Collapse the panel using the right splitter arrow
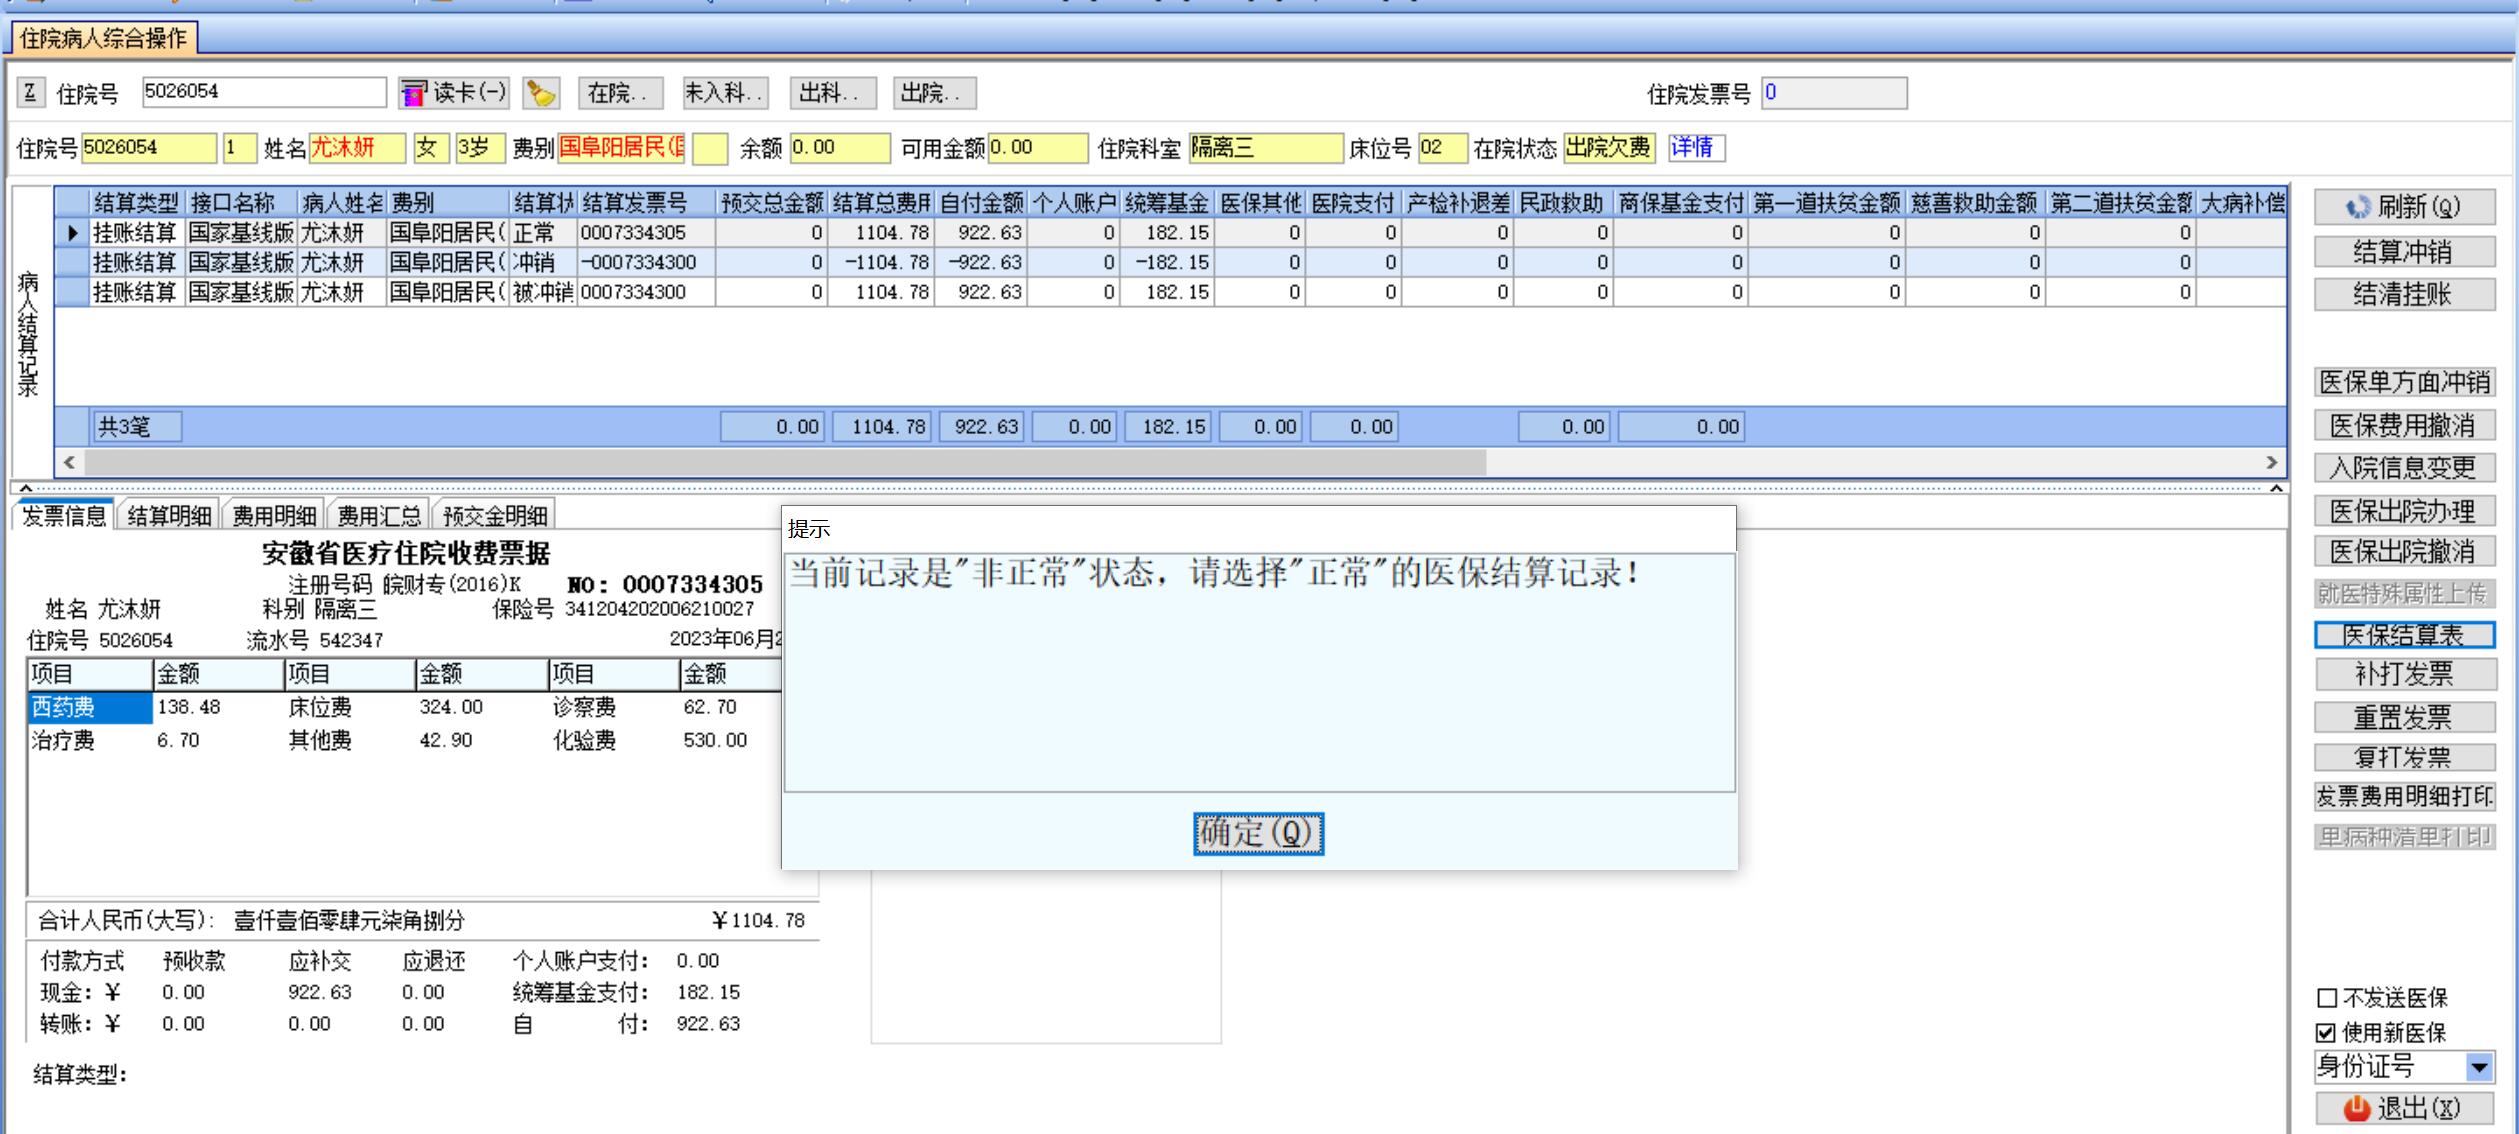 coord(2276,488)
